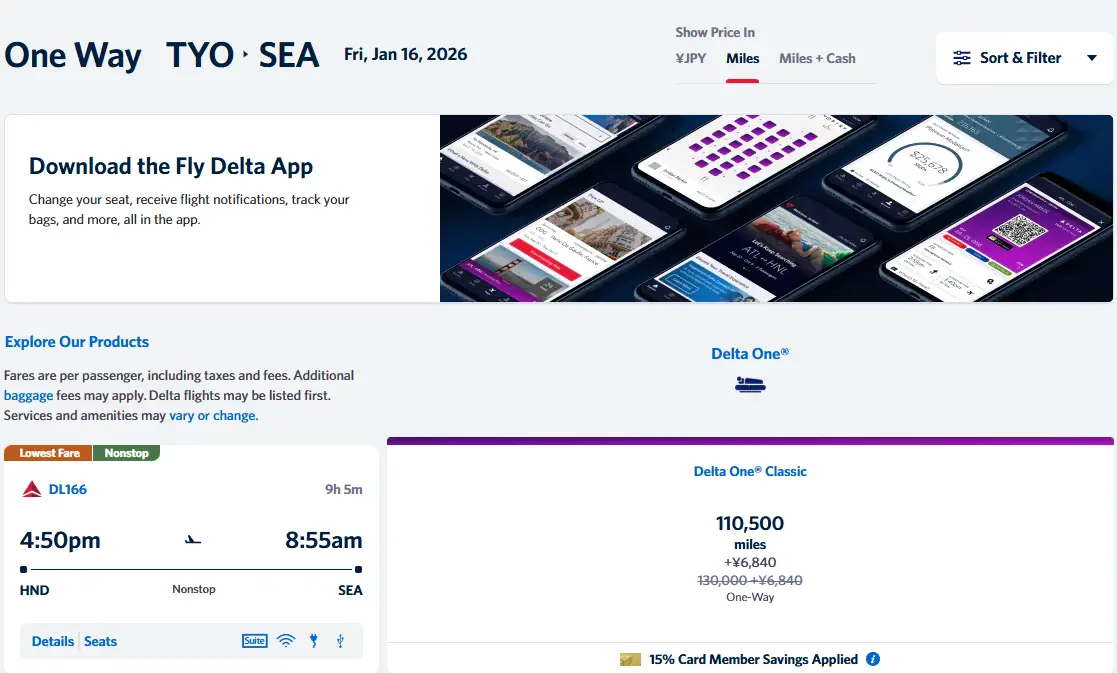The height and width of the screenshot is (673, 1117).
Task: View Details for flight DL166
Action: pyautogui.click(x=53, y=641)
